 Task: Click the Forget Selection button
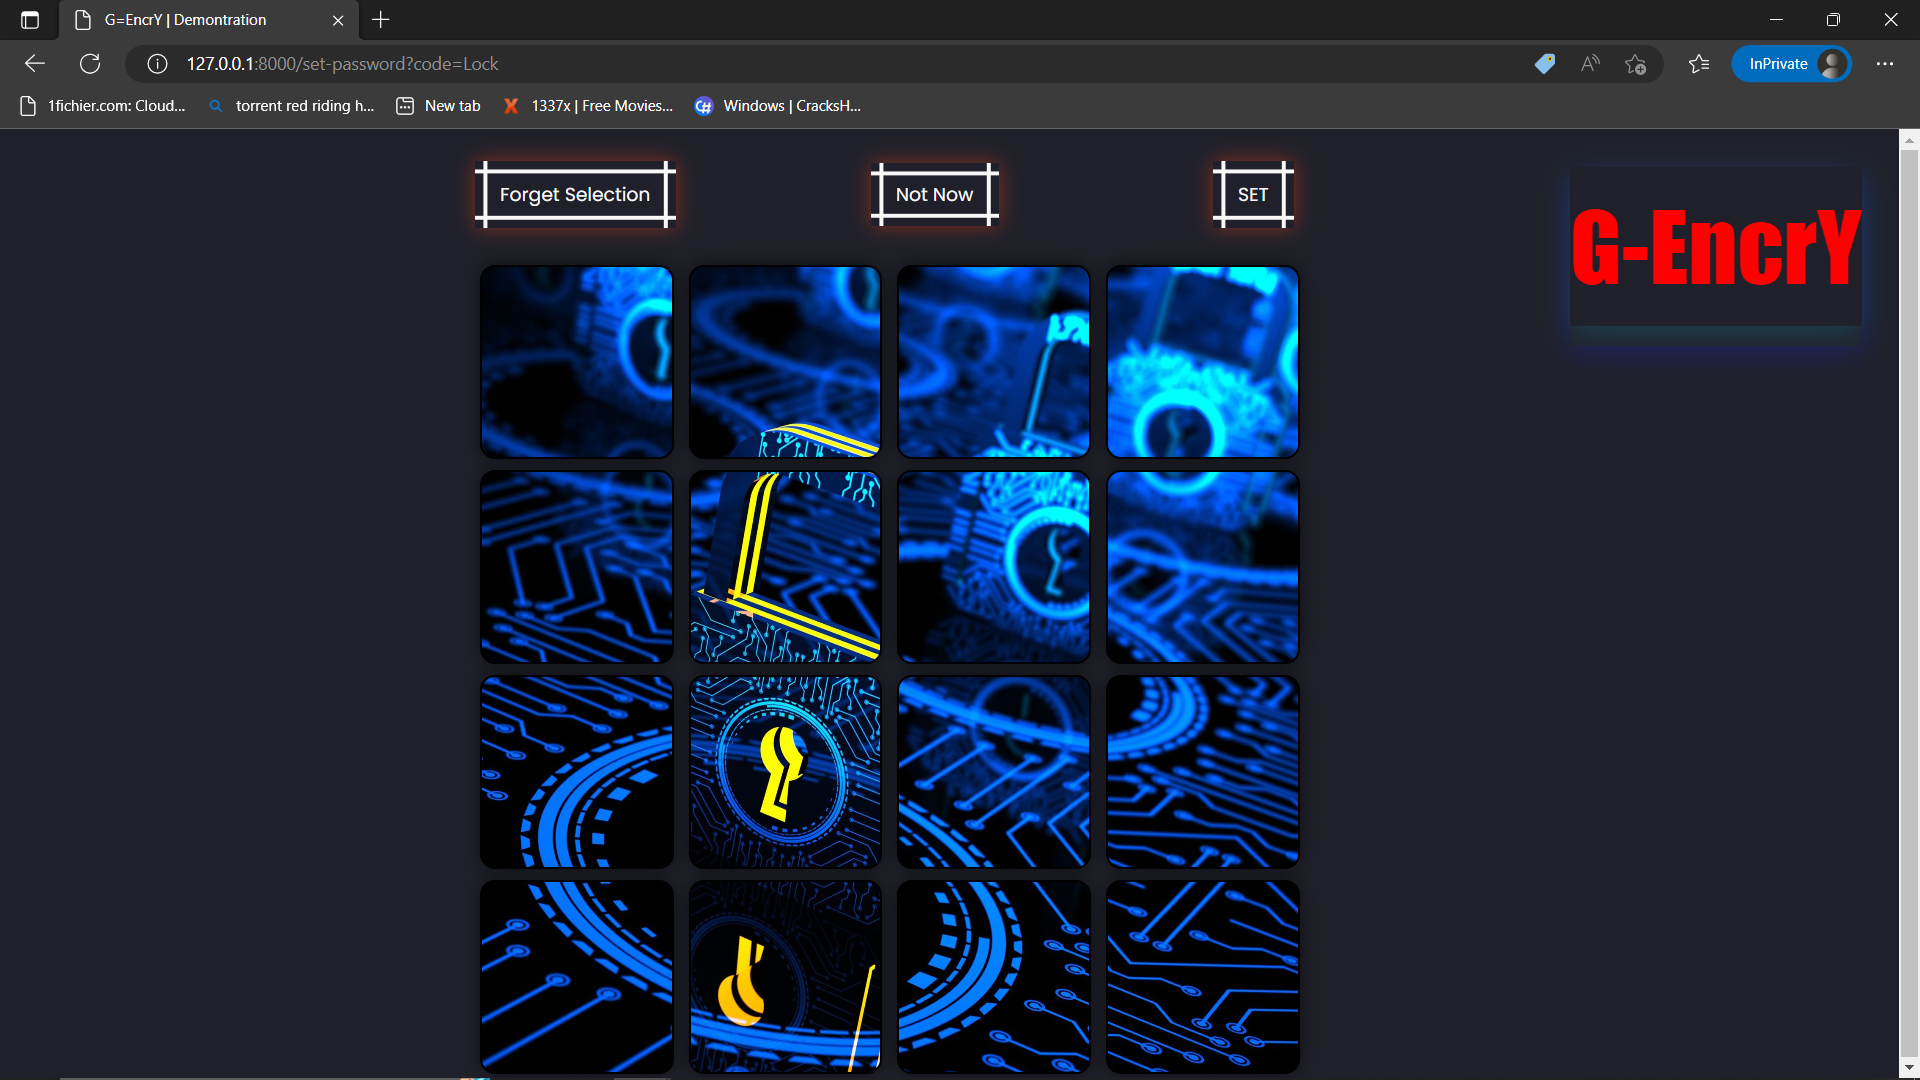click(x=575, y=195)
